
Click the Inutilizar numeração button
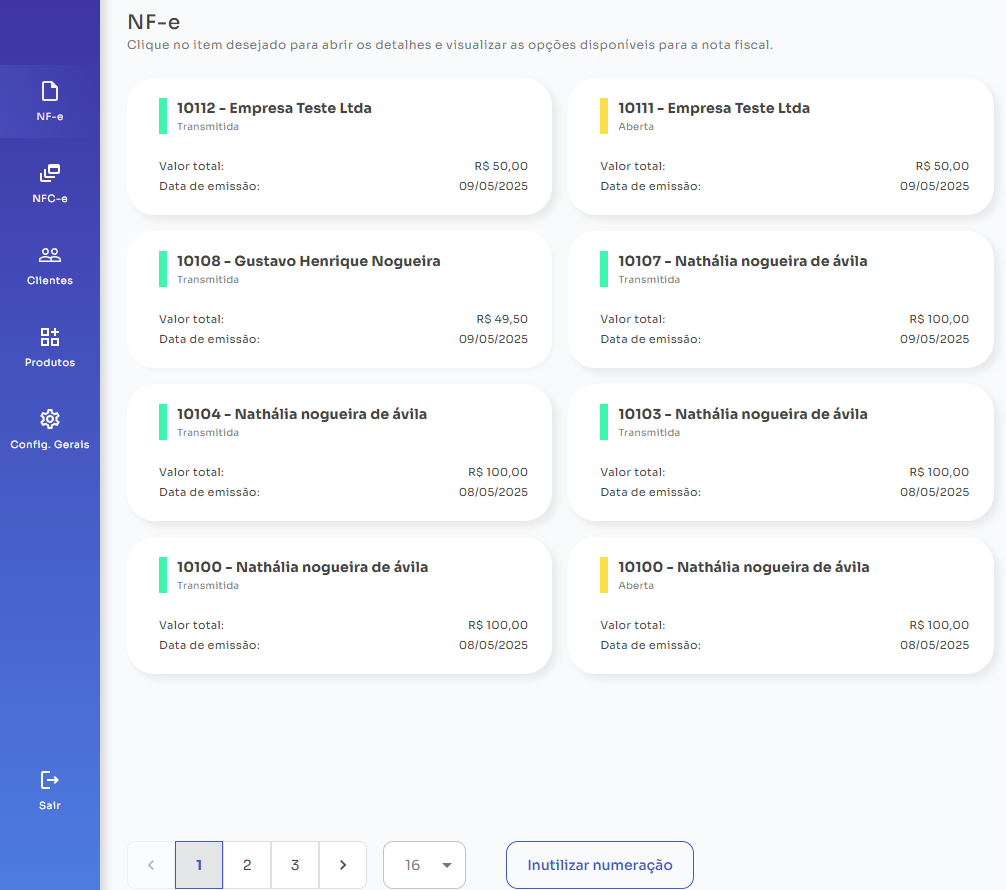(599, 865)
